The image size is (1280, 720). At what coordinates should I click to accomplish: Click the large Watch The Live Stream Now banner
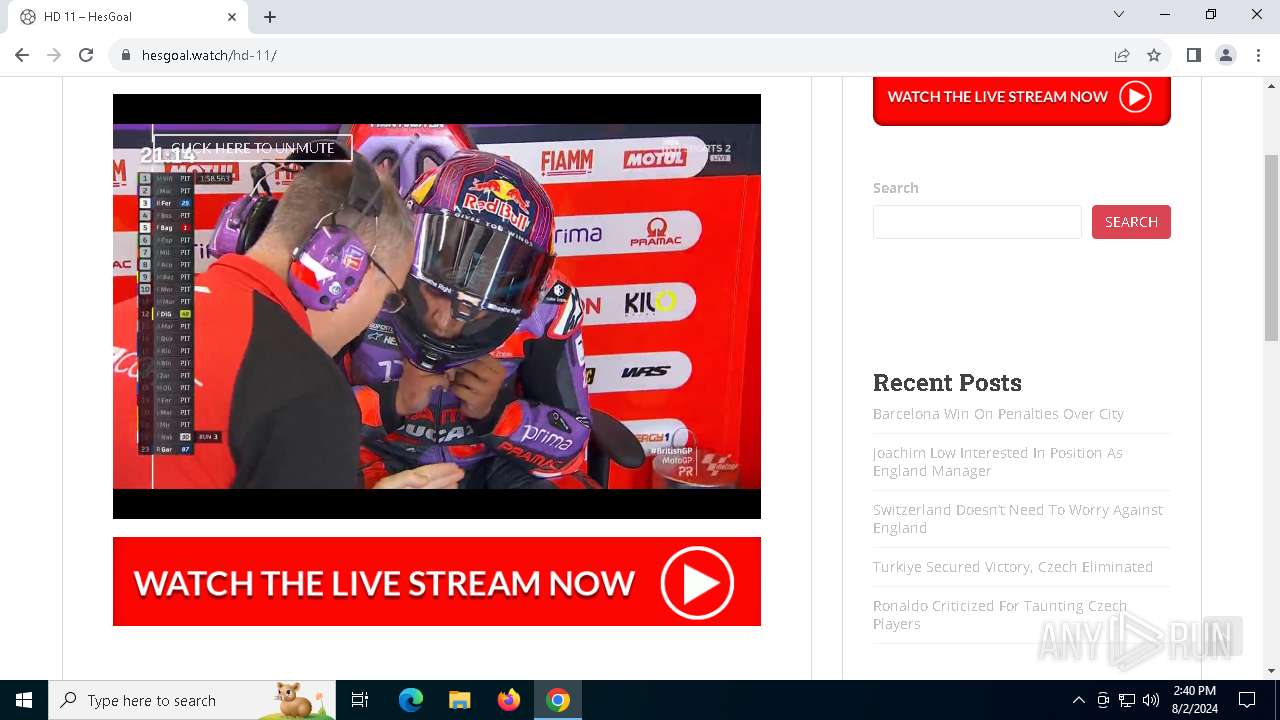click(x=437, y=582)
